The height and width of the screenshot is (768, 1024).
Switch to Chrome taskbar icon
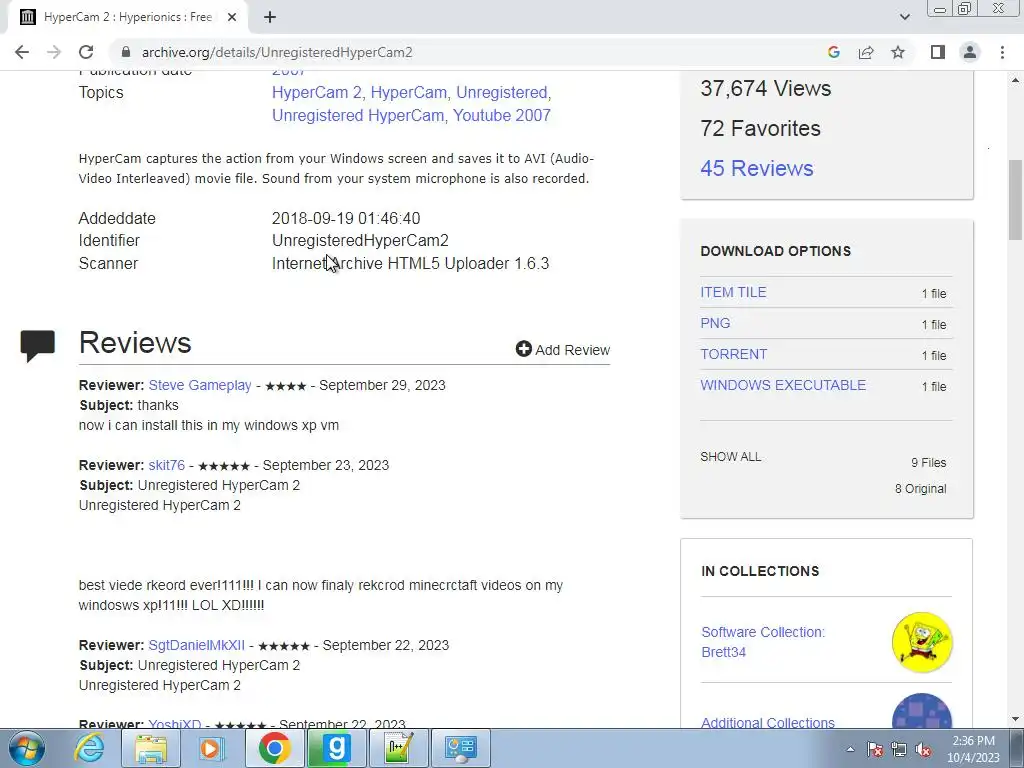[274, 748]
